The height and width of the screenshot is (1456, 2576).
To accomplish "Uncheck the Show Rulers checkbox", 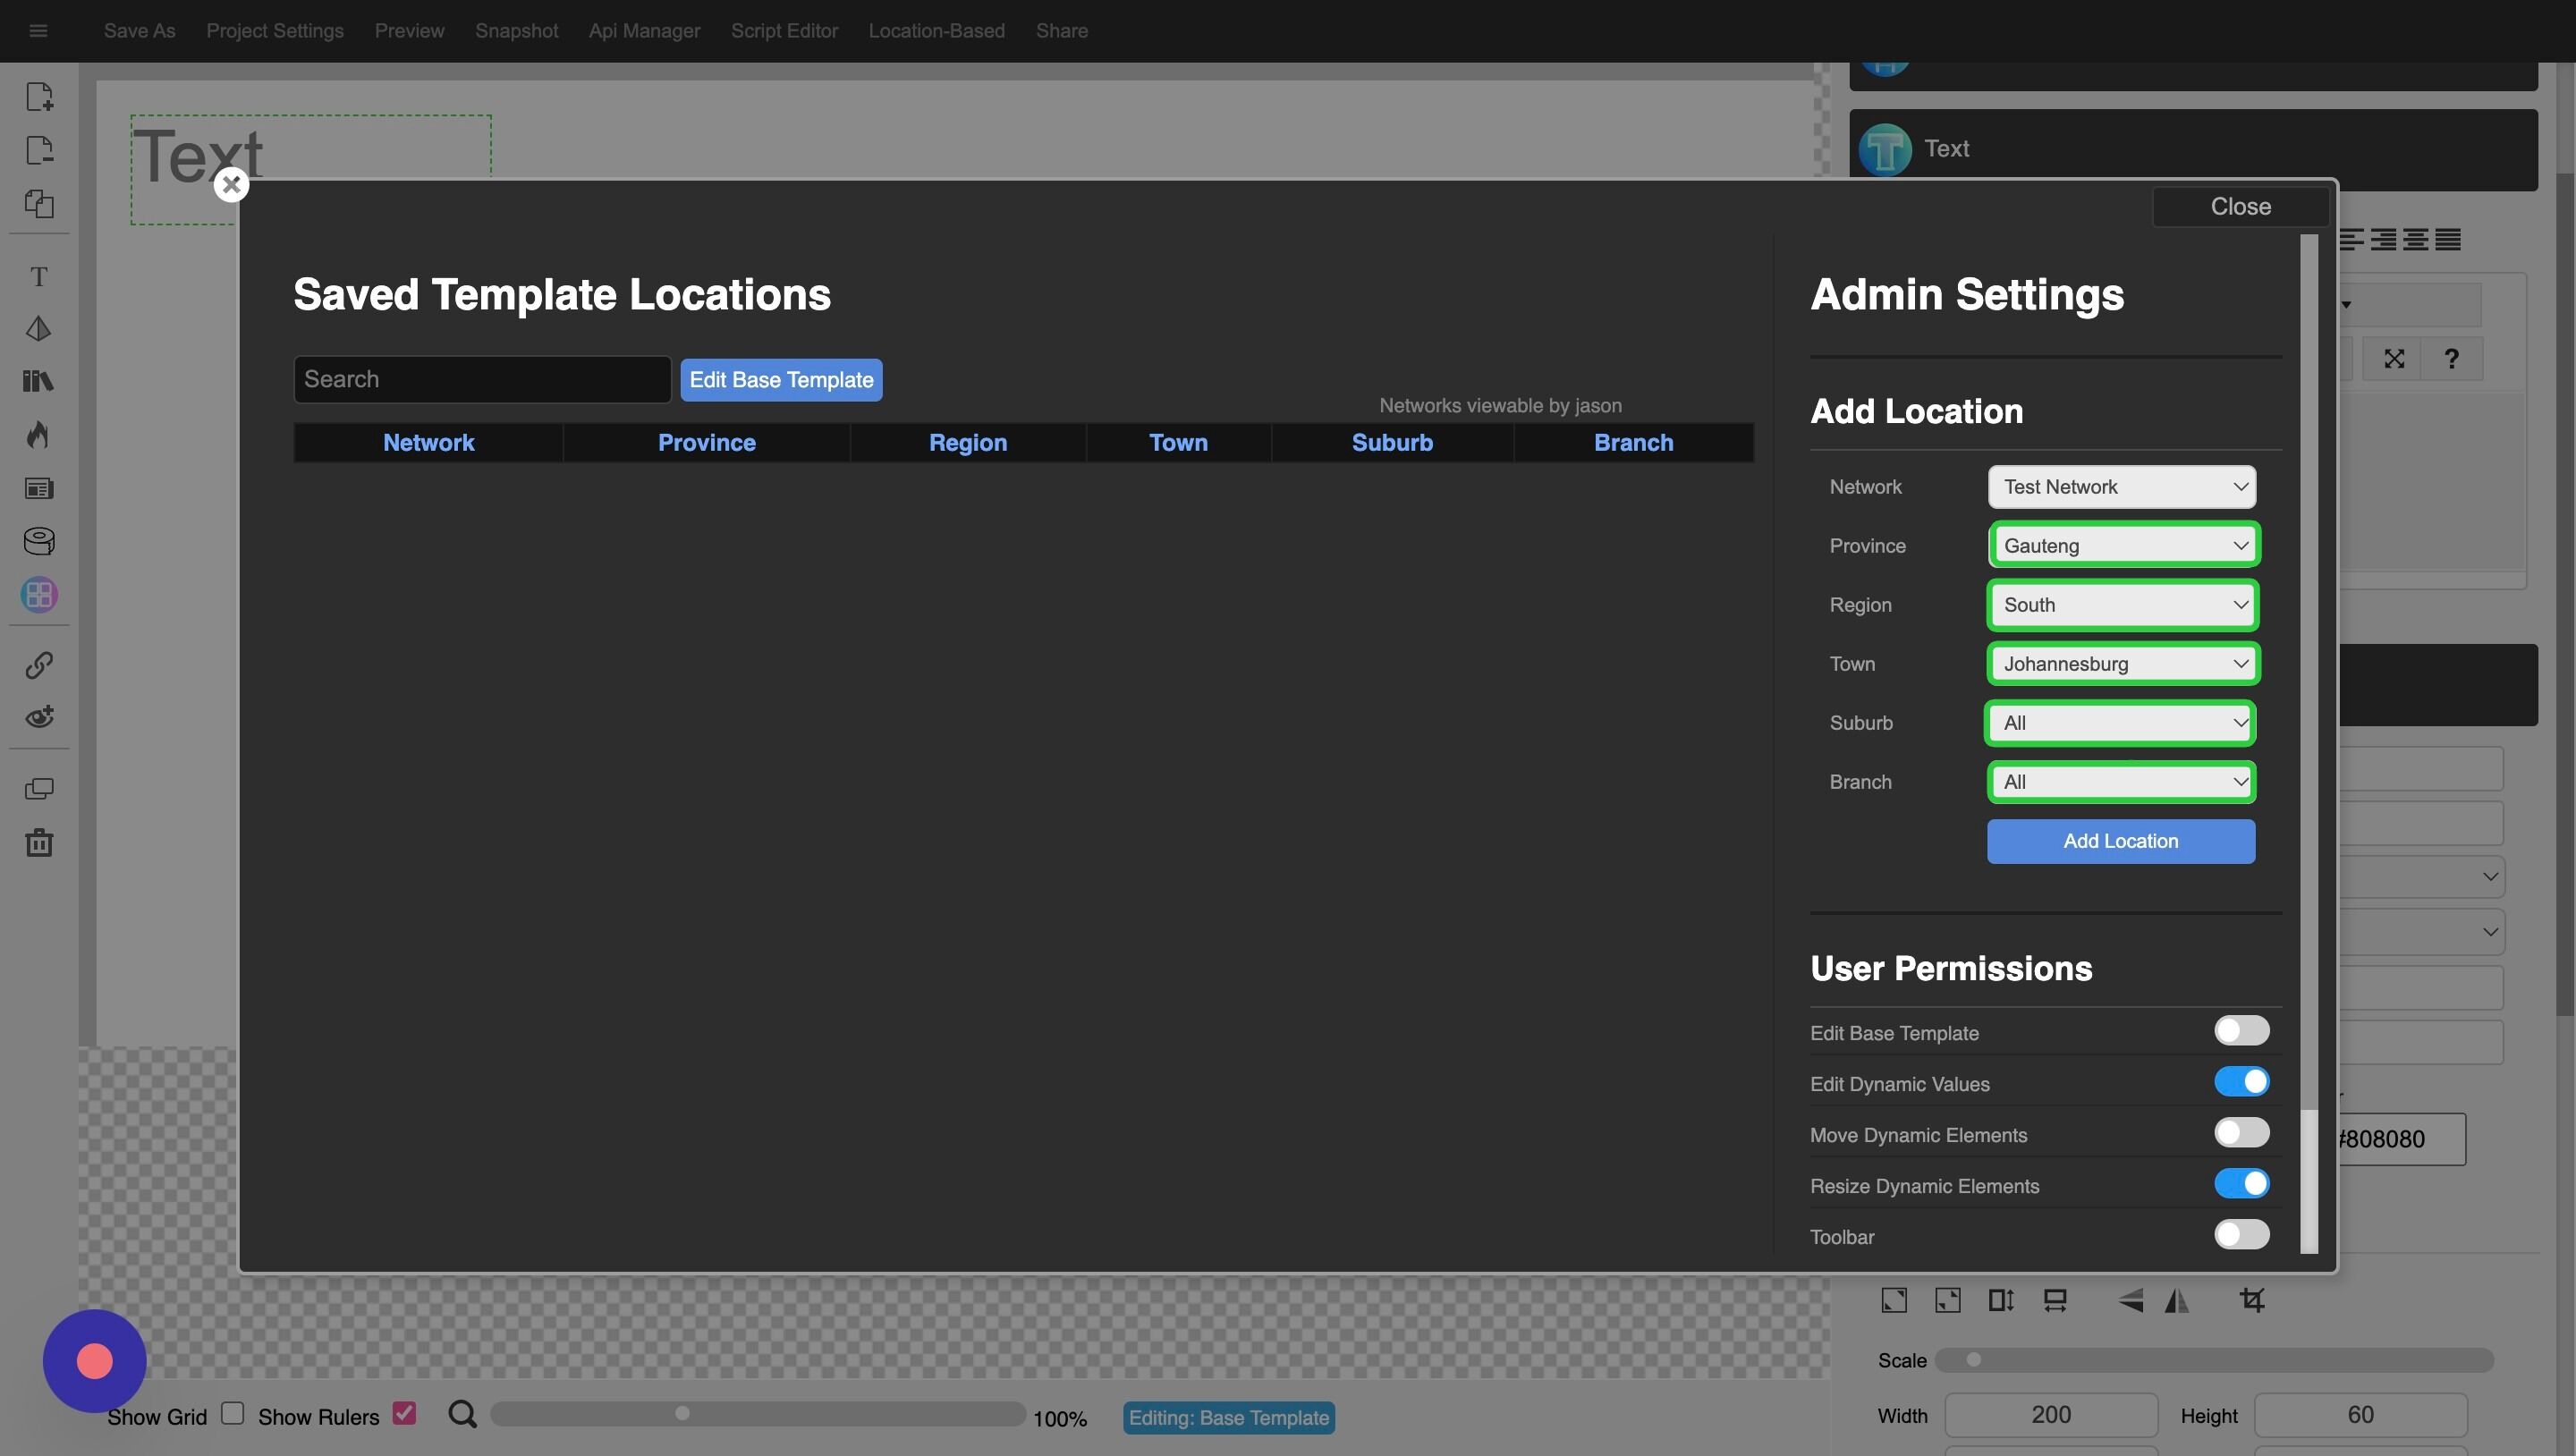I will pos(404,1413).
